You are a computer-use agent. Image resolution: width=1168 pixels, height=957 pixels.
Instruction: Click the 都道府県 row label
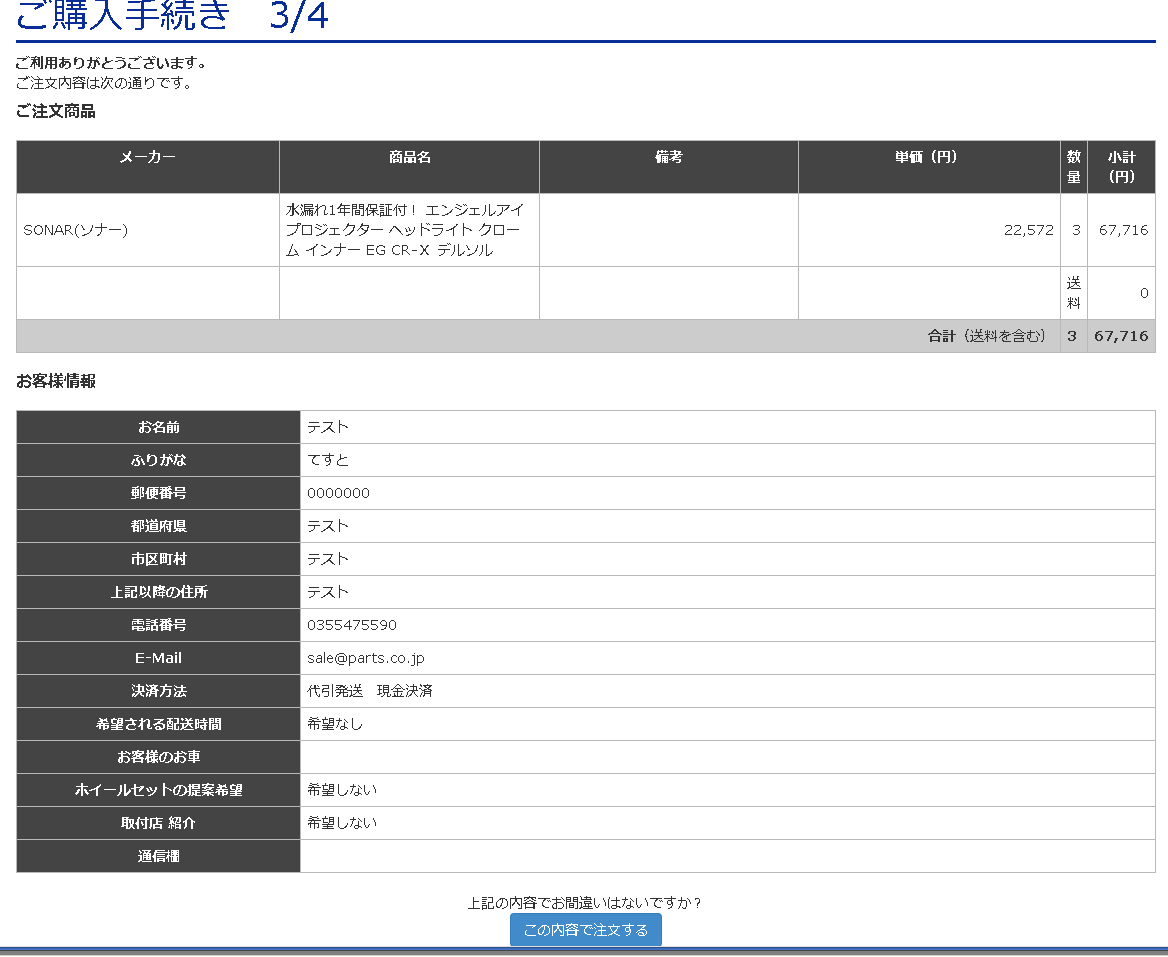point(159,526)
